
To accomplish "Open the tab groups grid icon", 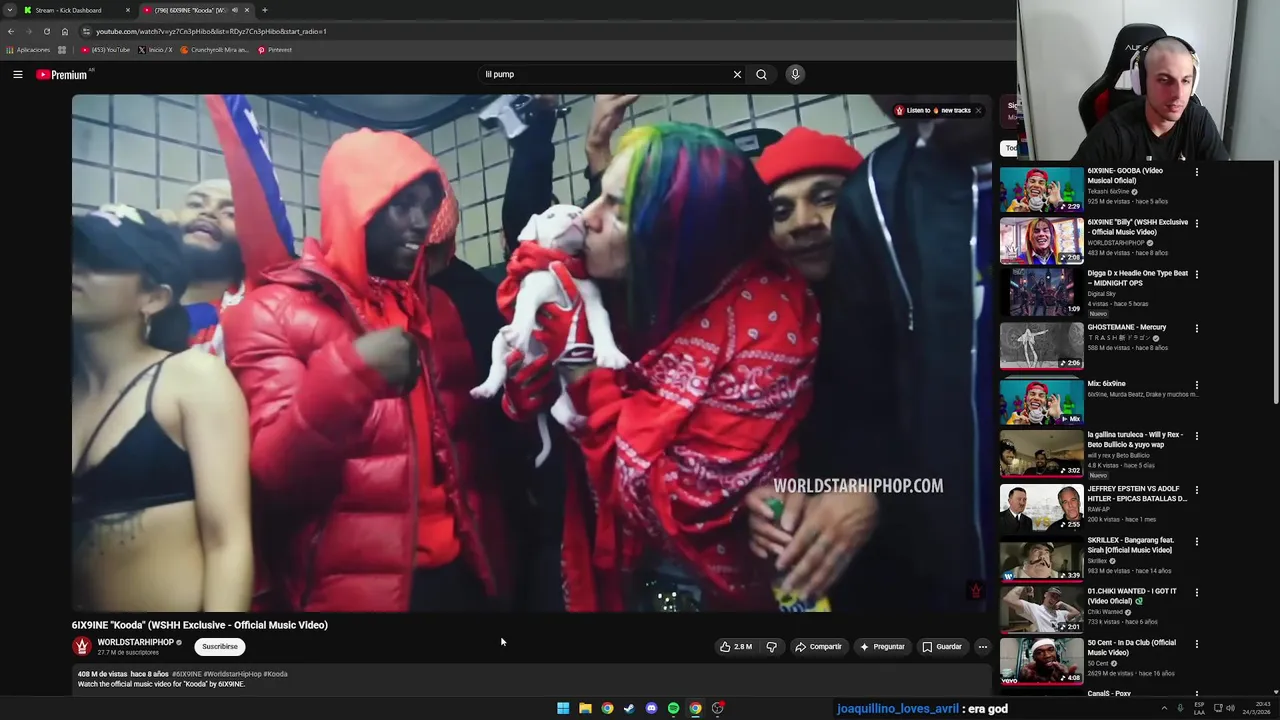I will click(62, 50).
